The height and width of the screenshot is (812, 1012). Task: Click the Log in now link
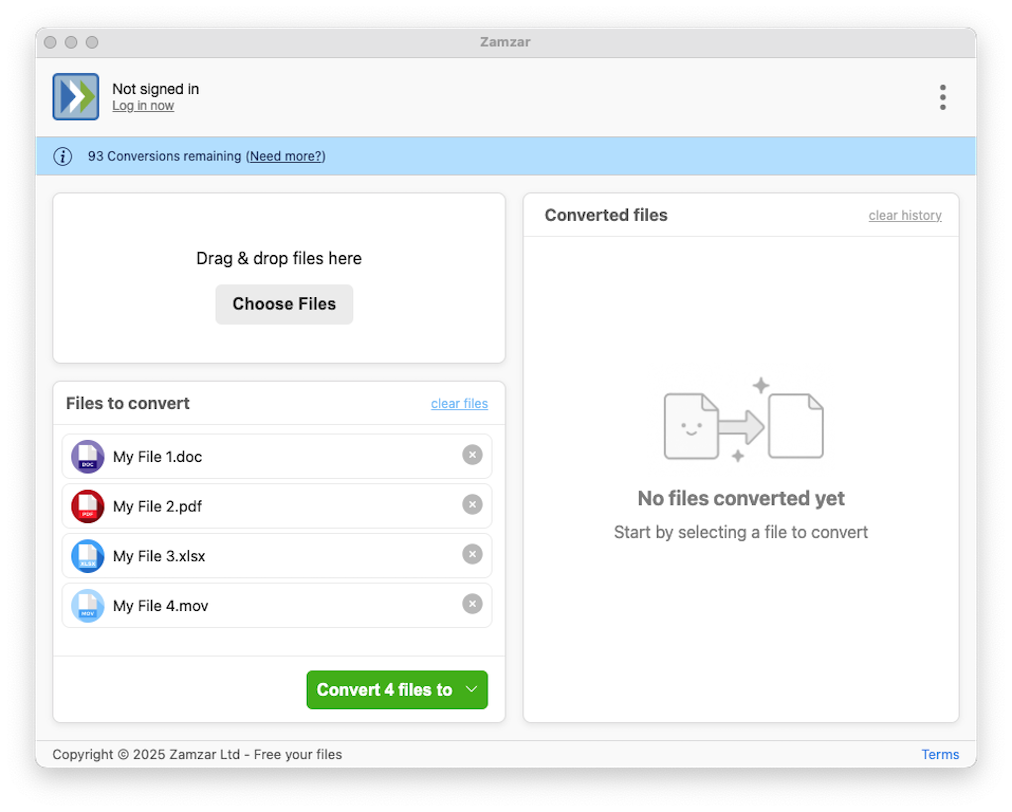[143, 106]
